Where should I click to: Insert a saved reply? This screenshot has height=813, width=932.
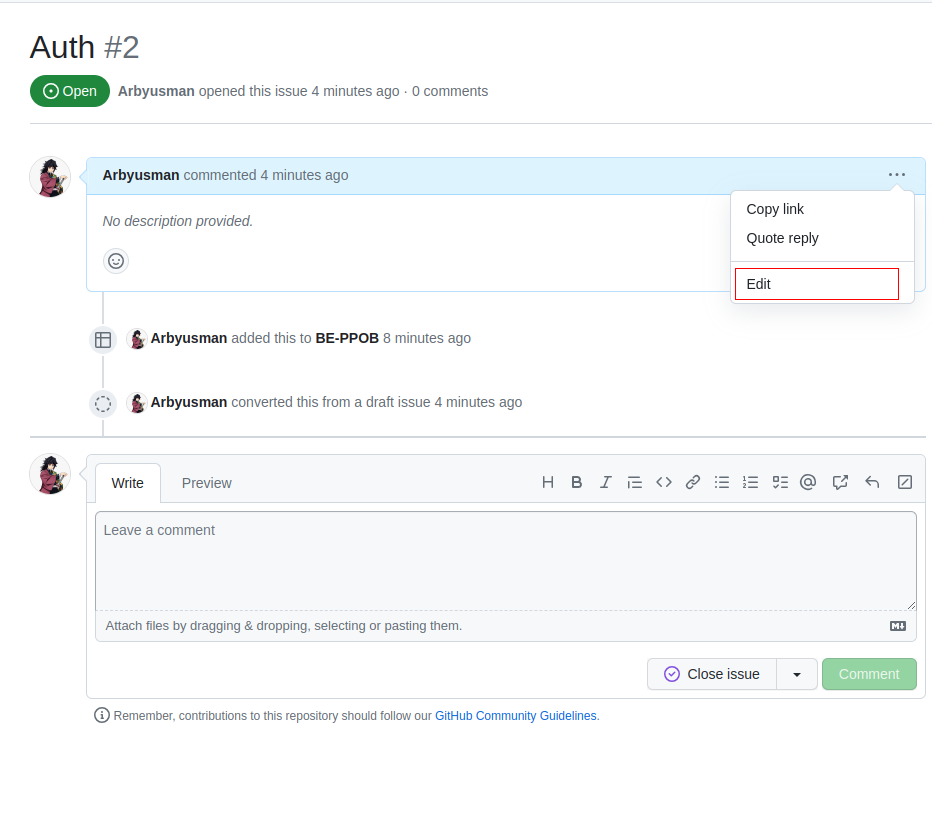click(x=872, y=482)
